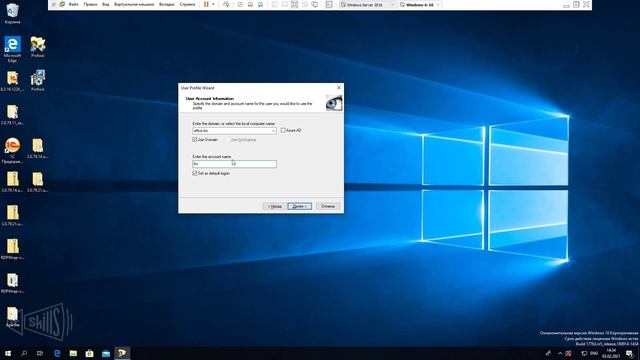Select the Profwiz icon showing two people
640x360 pixels.
click(38, 47)
